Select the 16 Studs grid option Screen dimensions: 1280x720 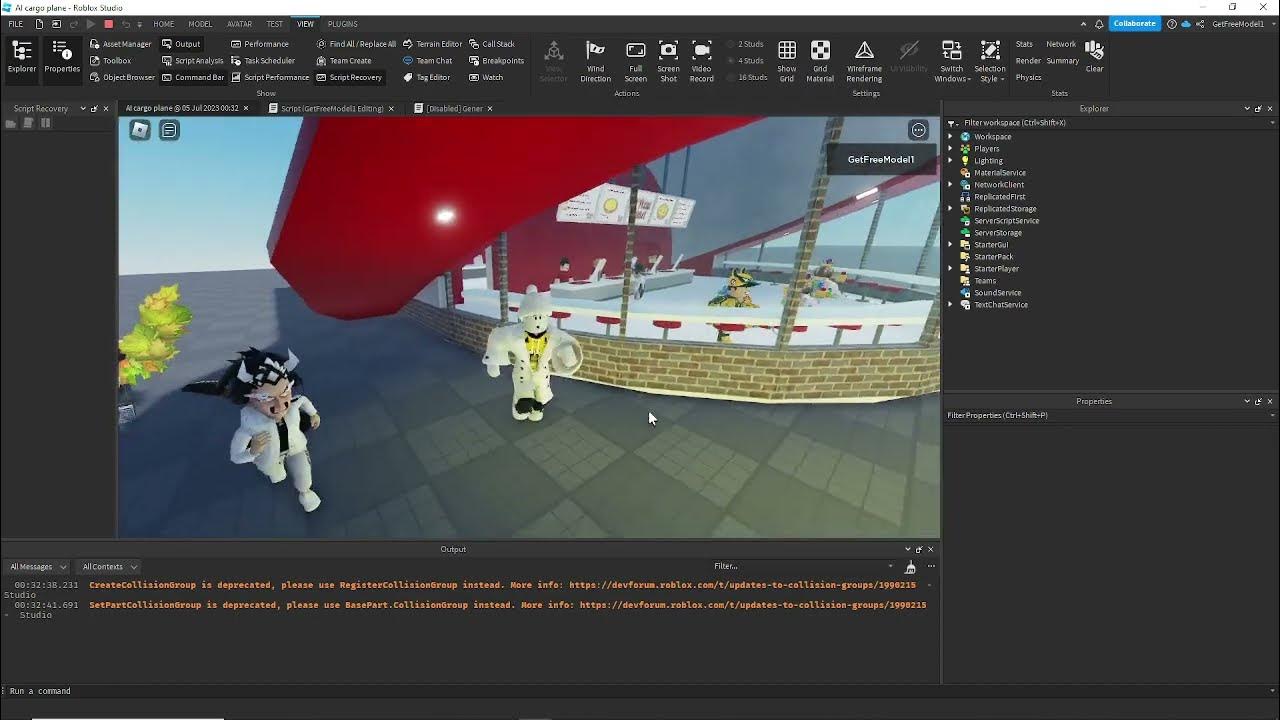click(x=747, y=77)
